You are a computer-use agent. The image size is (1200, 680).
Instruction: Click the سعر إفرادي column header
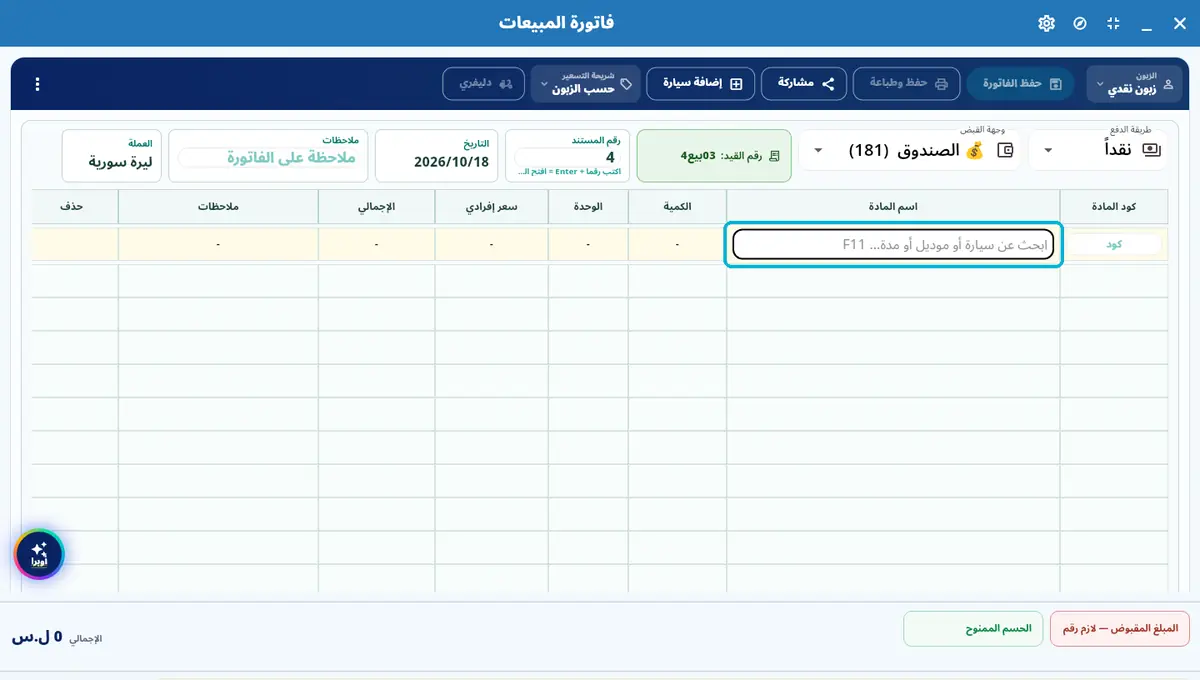click(x=491, y=206)
